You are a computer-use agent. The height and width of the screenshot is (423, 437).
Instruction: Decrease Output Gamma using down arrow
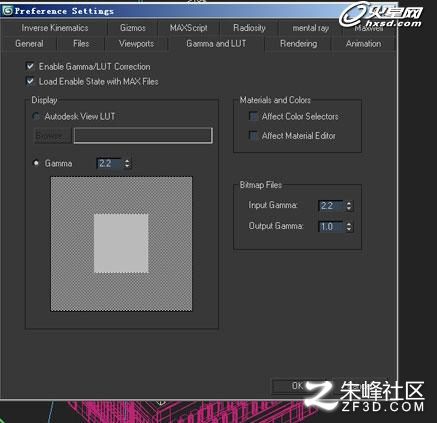pyautogui.click(x=349, y=229)
